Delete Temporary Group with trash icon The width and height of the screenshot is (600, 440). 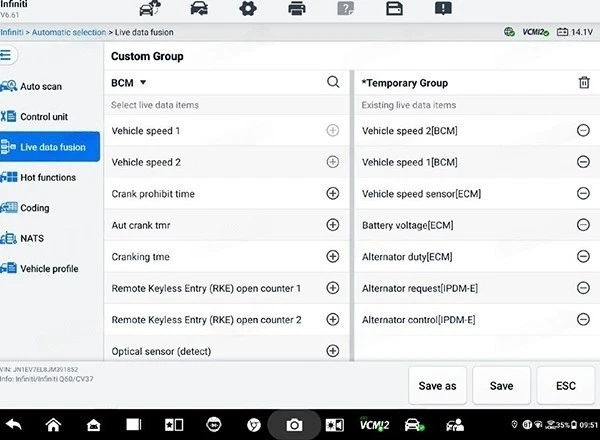point(584,83)
